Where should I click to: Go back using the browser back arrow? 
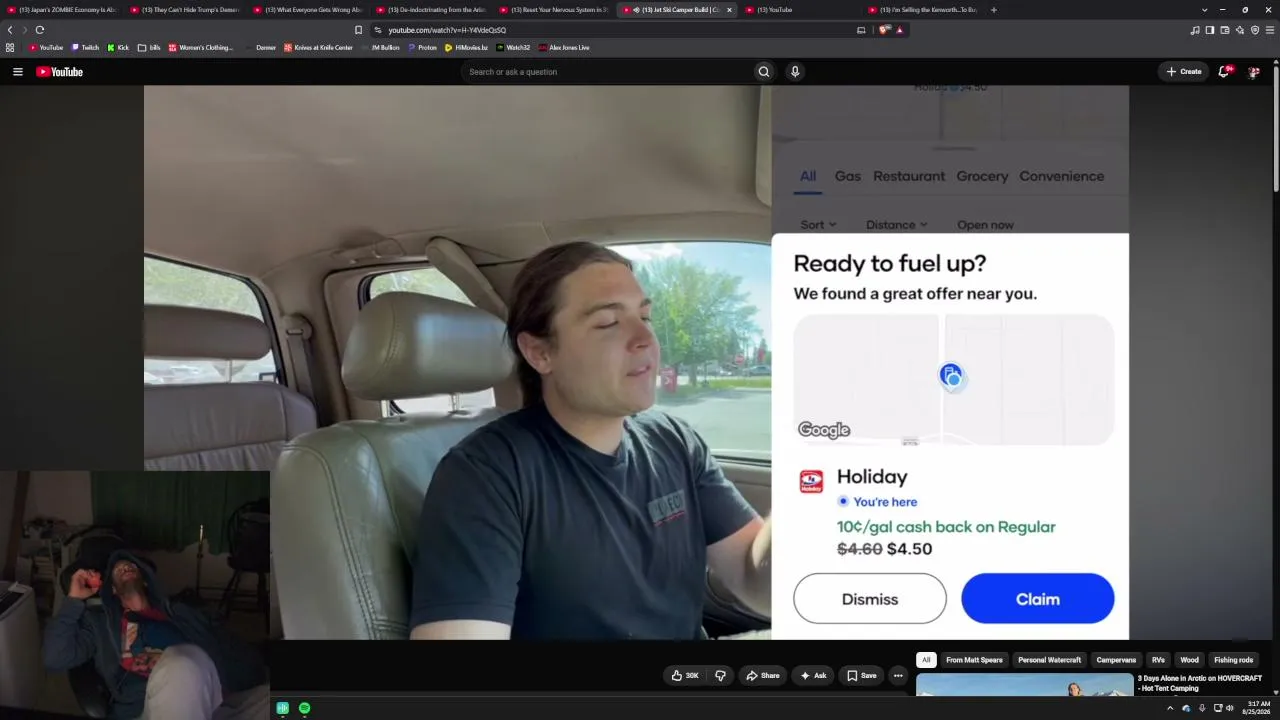(x=10, y=30)
